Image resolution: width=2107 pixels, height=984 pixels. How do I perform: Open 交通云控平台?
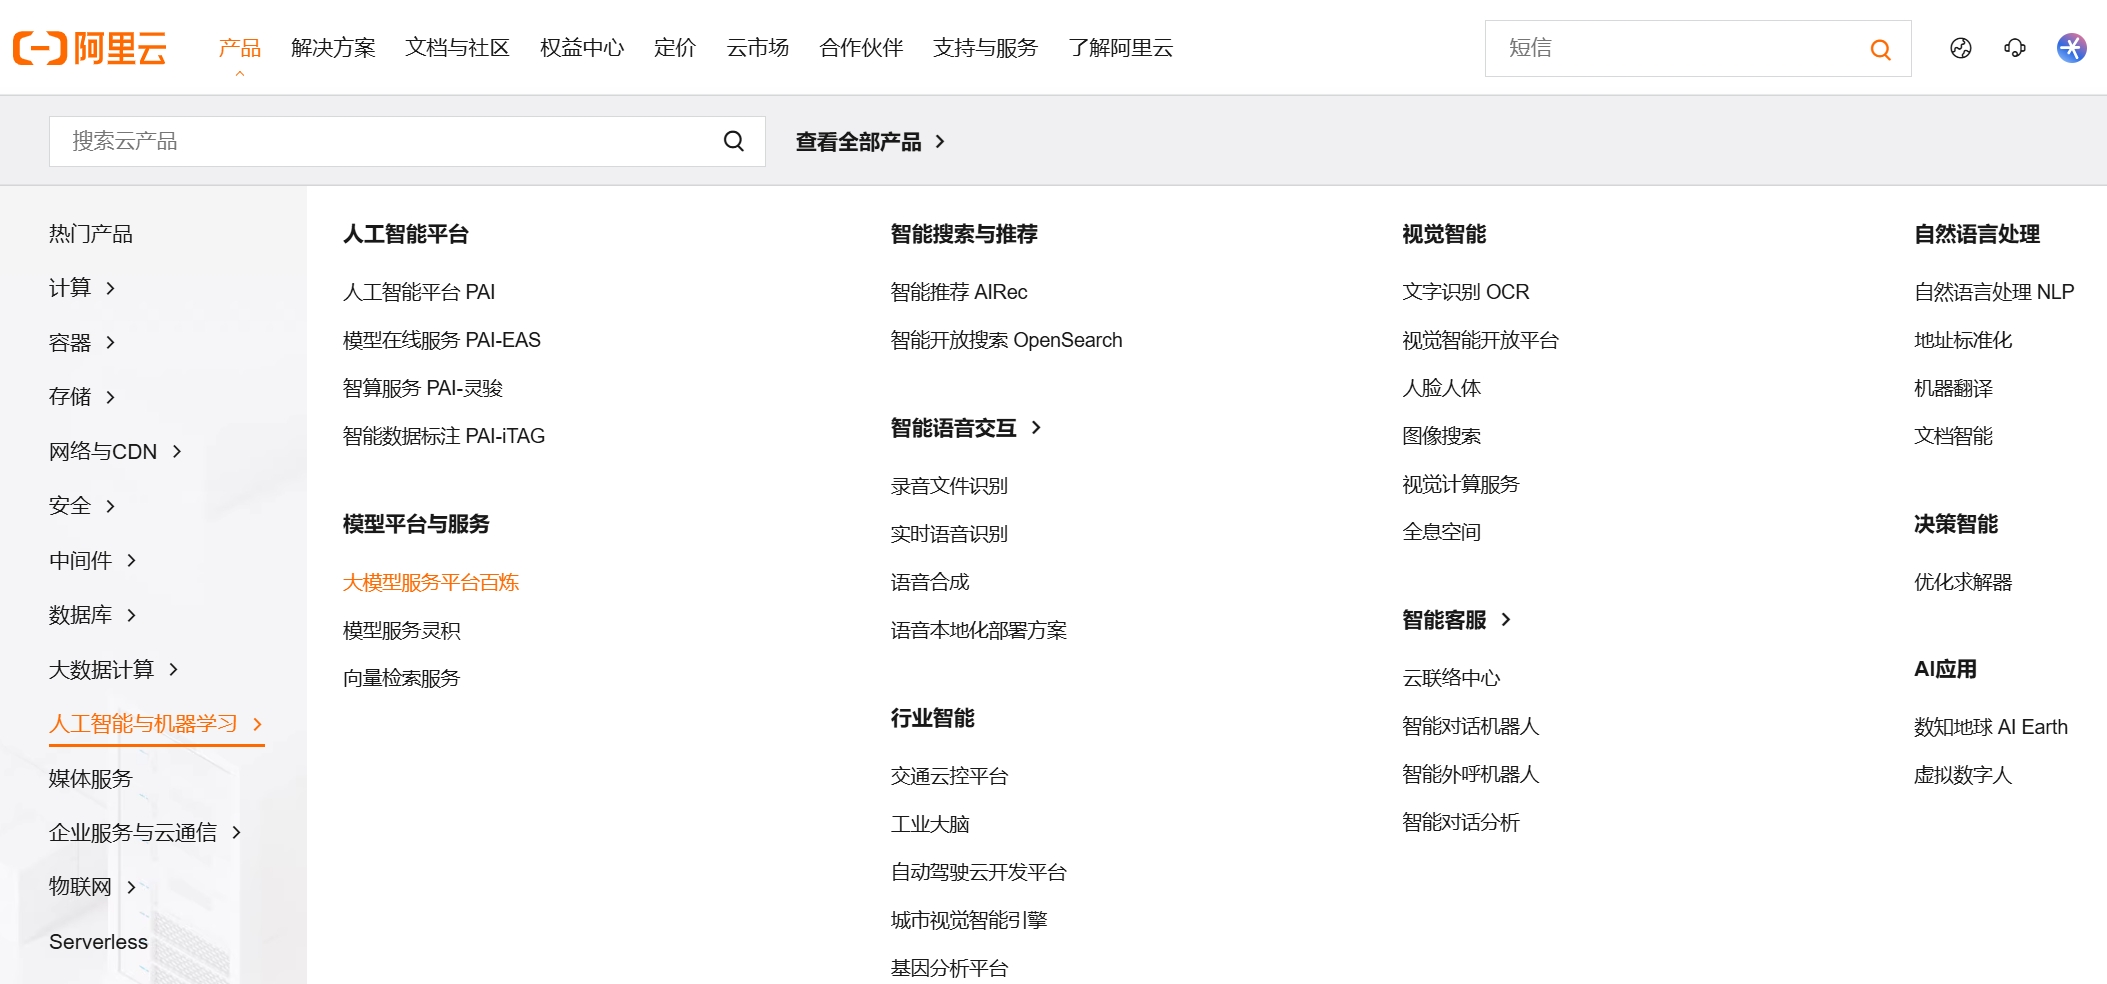coord(950,776)
